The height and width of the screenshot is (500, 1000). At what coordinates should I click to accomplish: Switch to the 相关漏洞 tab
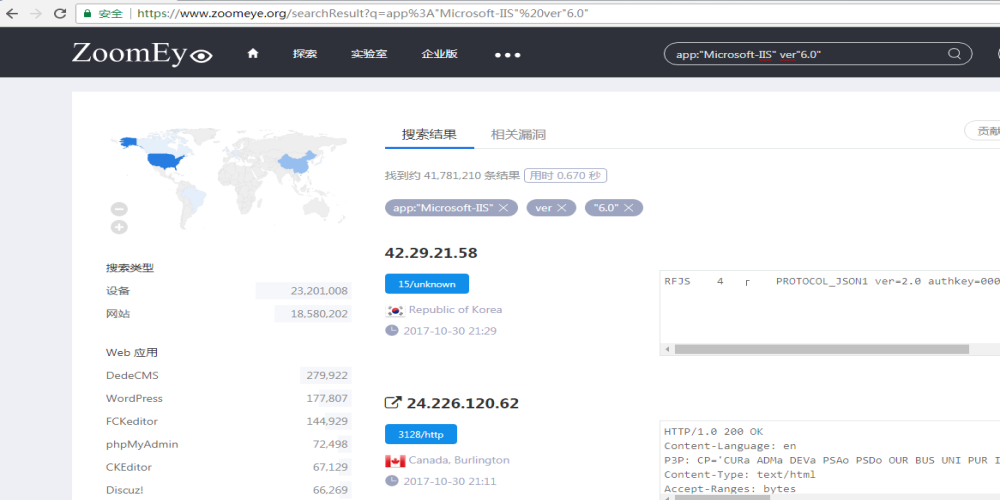[x=518, y=135]
